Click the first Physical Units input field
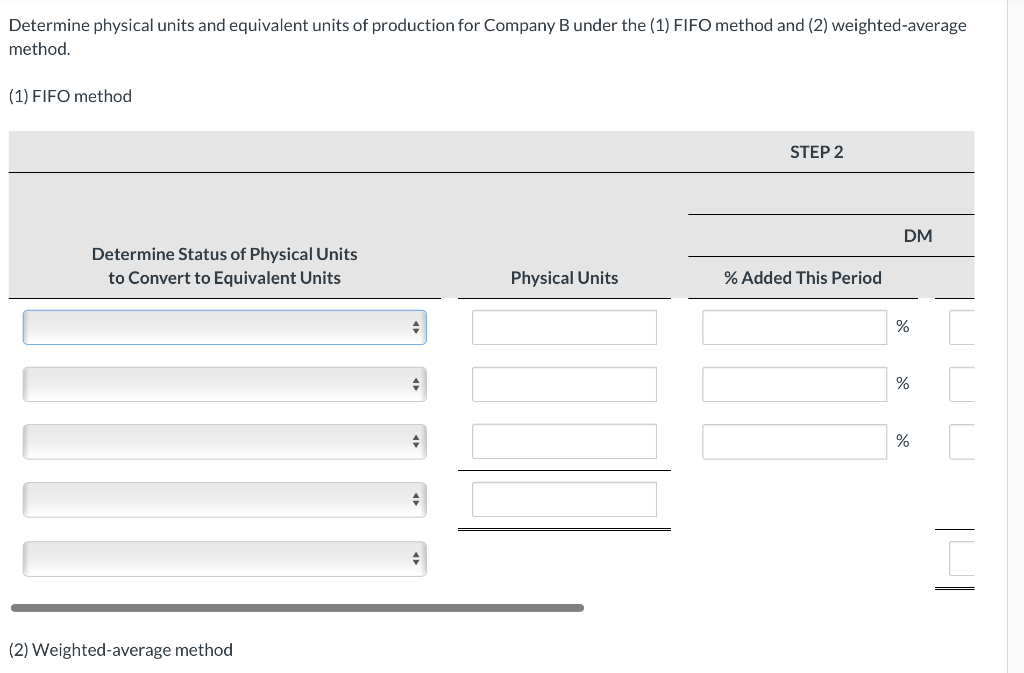 point(564,327)
